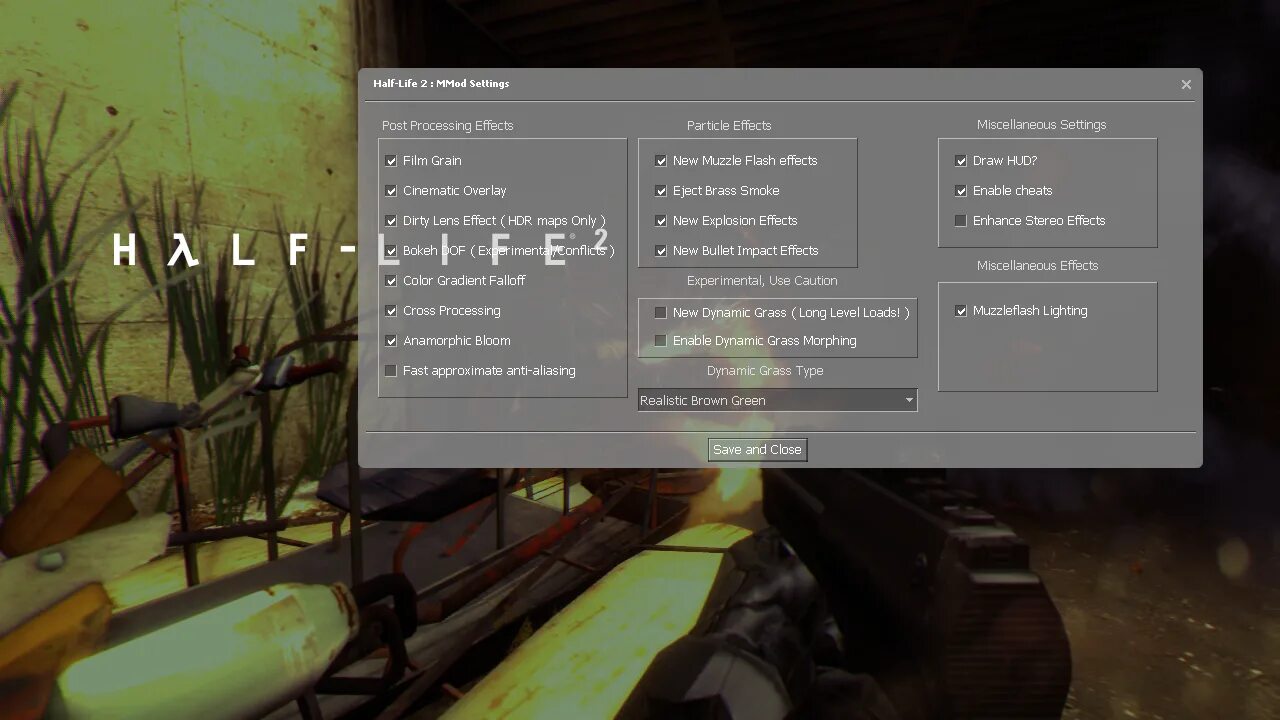Toggle Bokeh DOF experimental checkbox
1280x720 pixels.
[391, 251]
